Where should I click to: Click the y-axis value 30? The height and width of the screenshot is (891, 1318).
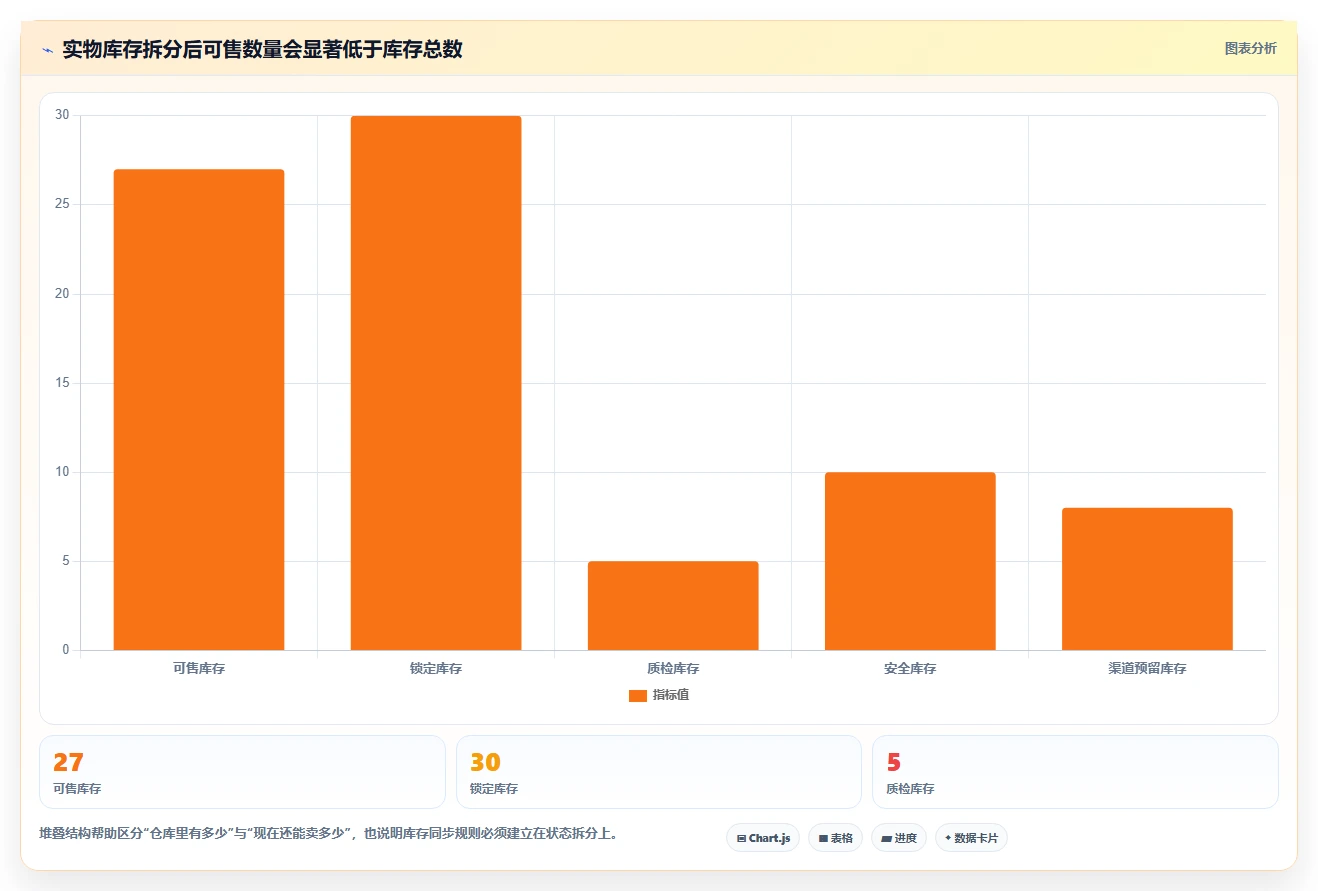click(x=62, y=115)
